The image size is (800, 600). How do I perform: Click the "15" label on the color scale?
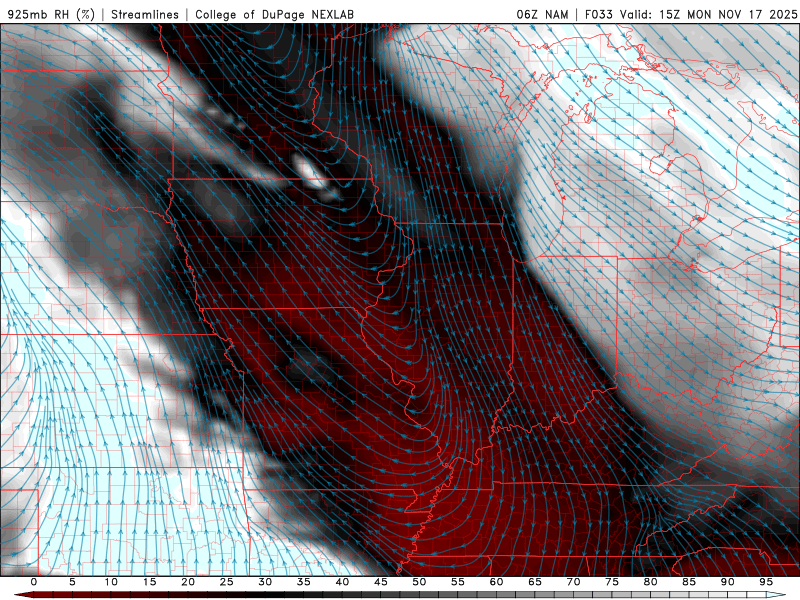tap(149, 582)
